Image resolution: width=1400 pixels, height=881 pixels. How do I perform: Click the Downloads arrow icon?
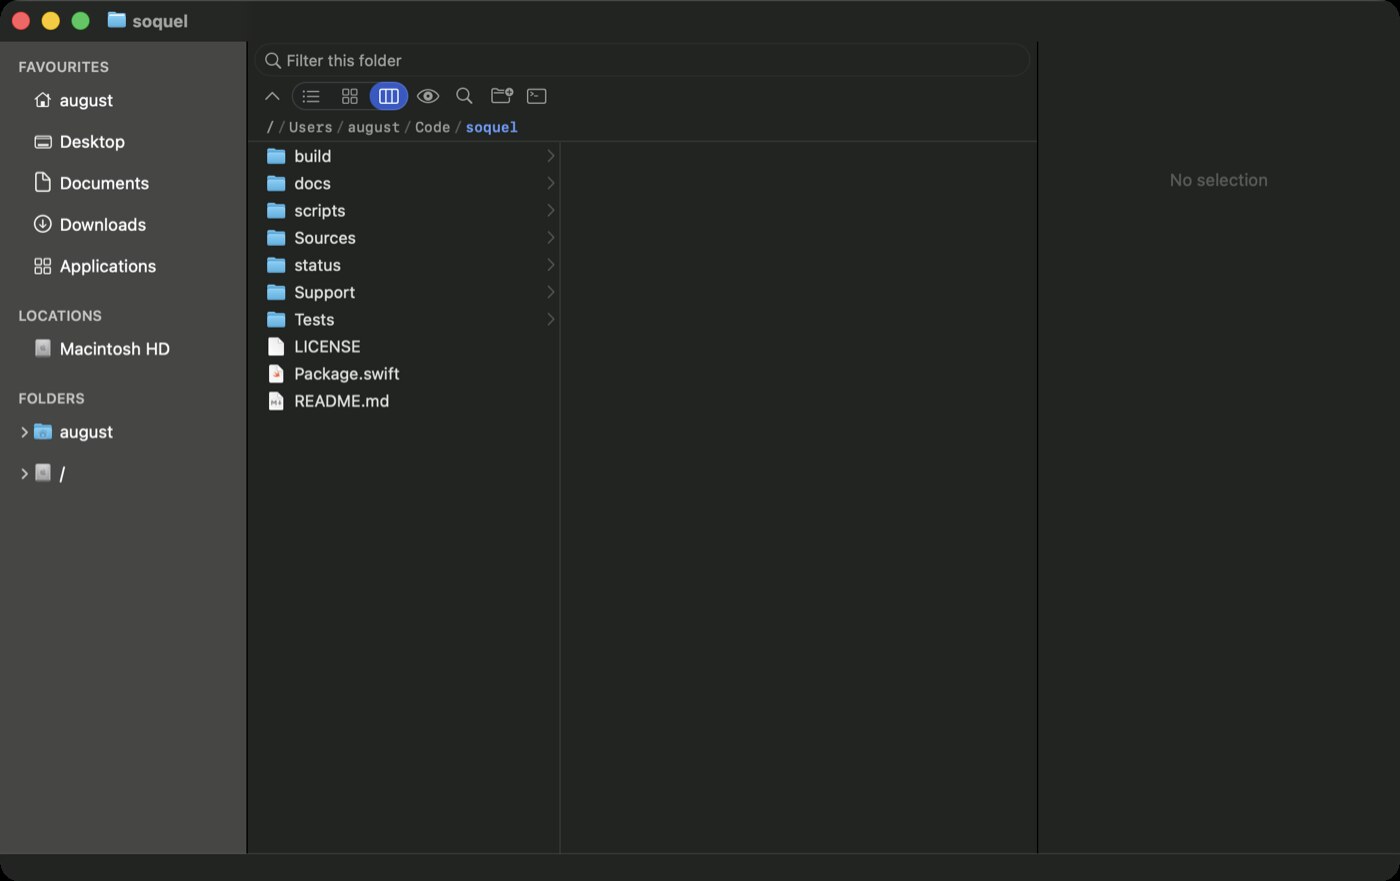[42, 224]
